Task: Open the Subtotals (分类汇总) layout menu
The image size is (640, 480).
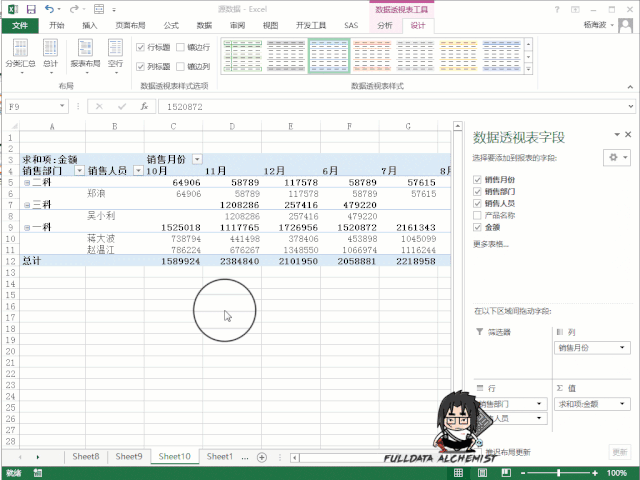Action: tap(20, 57)
